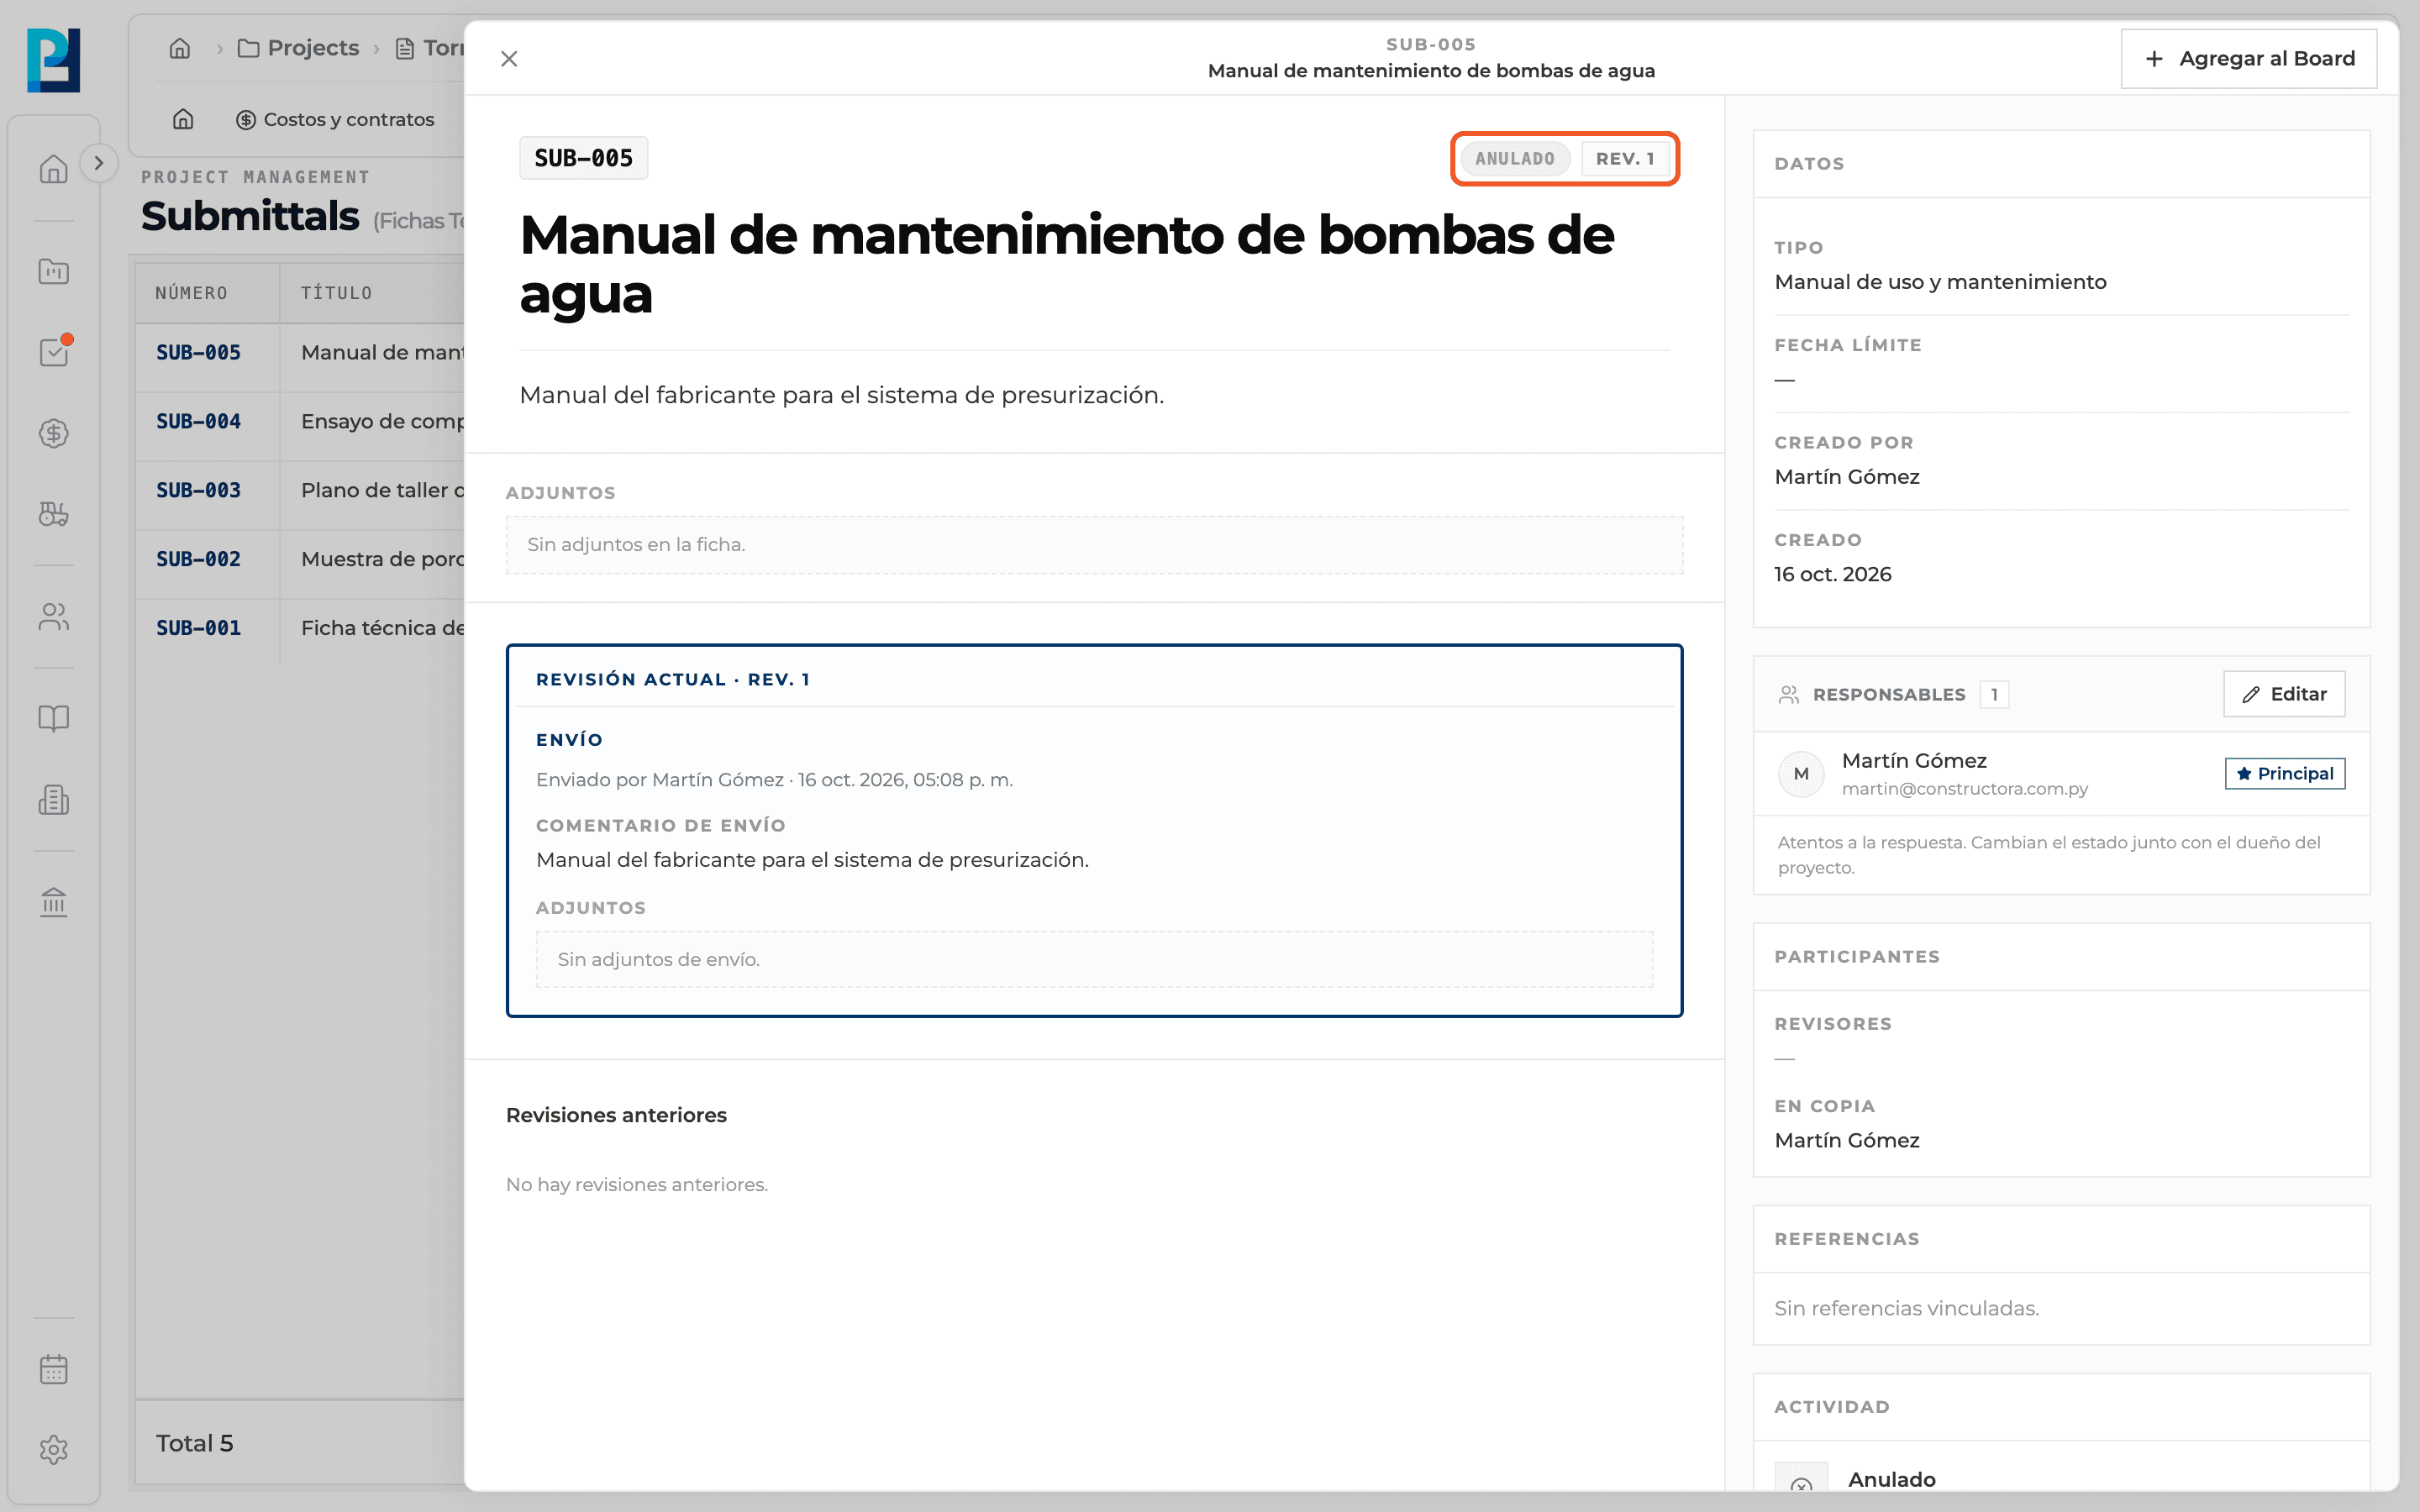Click the Principal star badge for Martín Gómez
2420x1512 pixels.
click(2285, 774)
